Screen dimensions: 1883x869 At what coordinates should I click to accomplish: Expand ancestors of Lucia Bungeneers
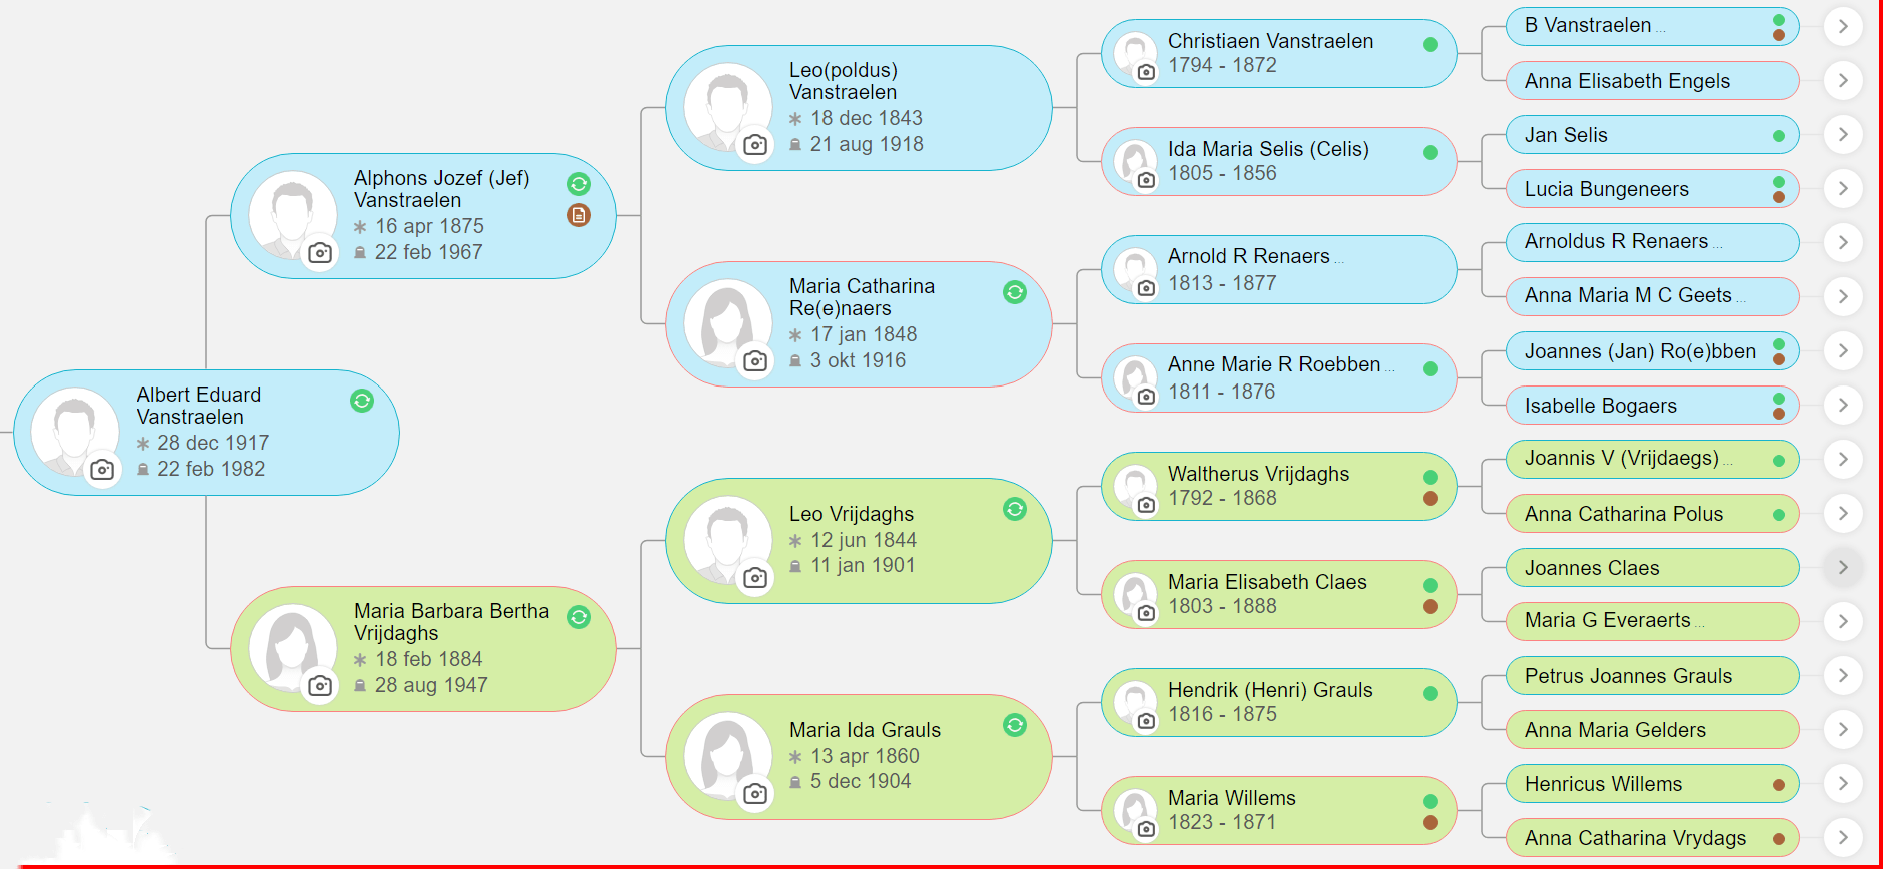pyautogui.click(x=1843, y=188)
